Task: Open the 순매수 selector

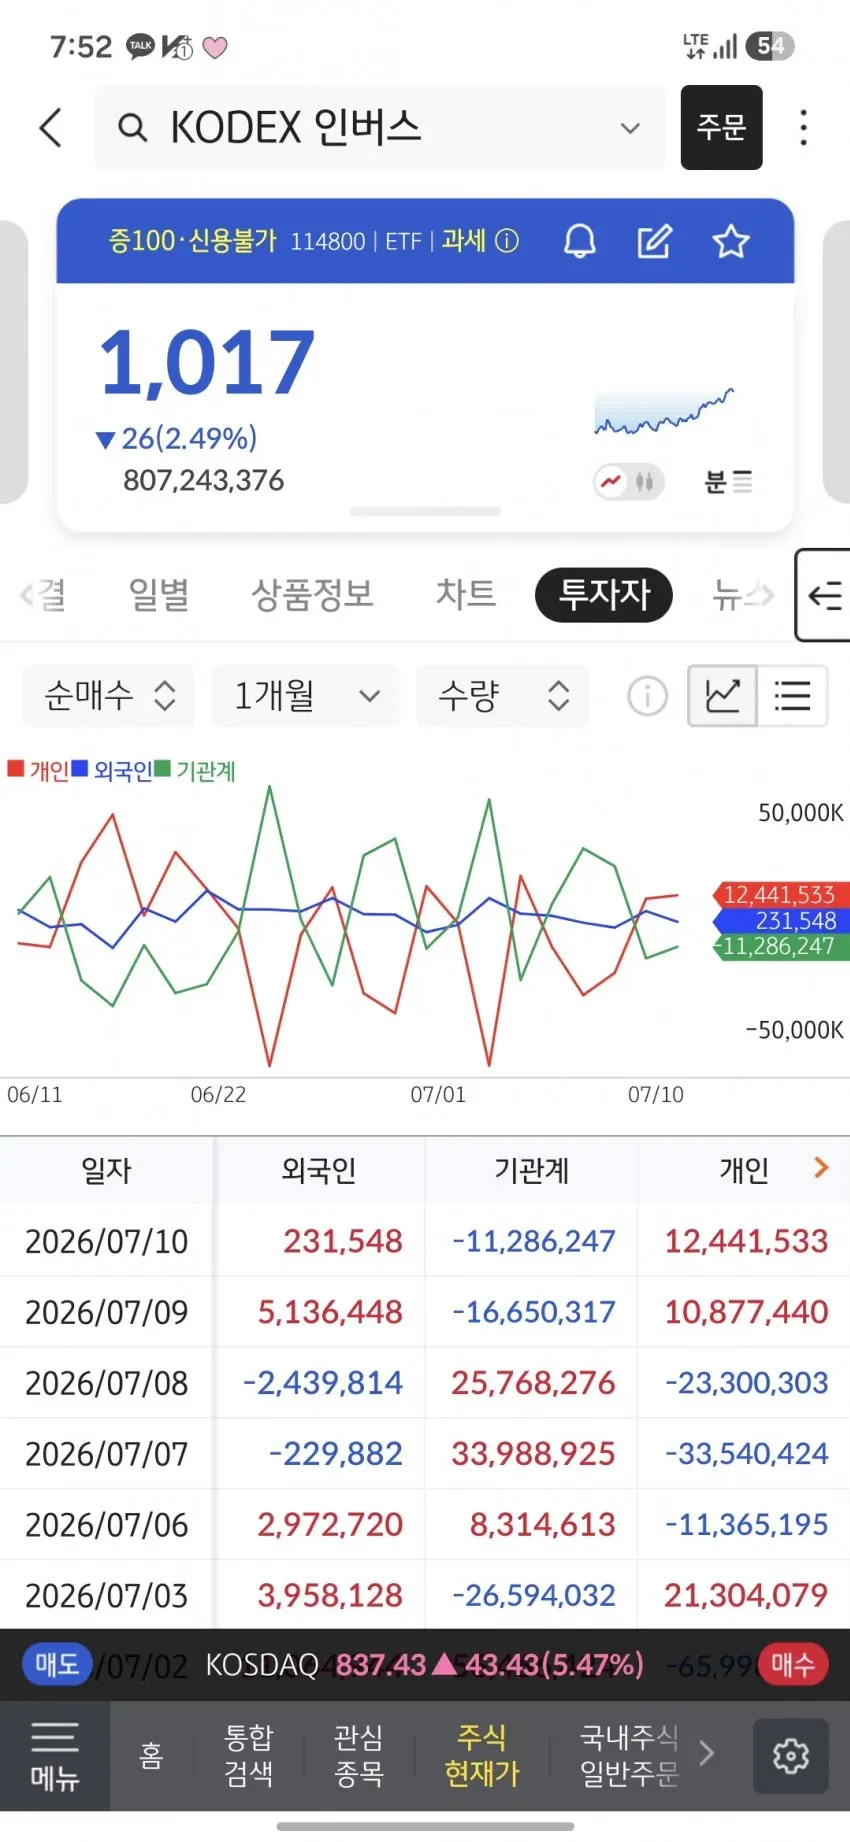Action: click(109, 696)
